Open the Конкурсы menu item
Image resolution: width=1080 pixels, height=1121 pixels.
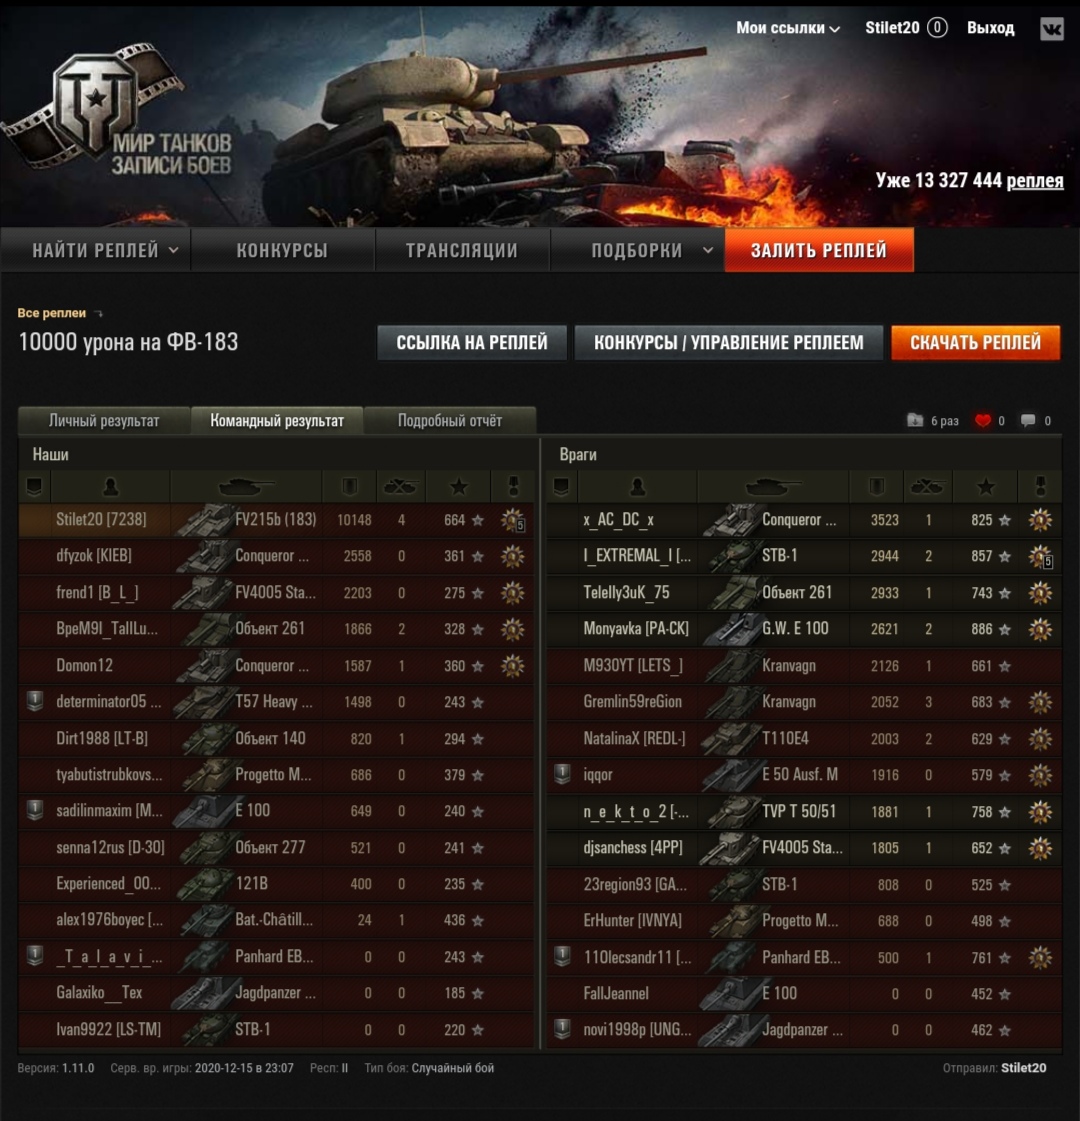[282, 250]
